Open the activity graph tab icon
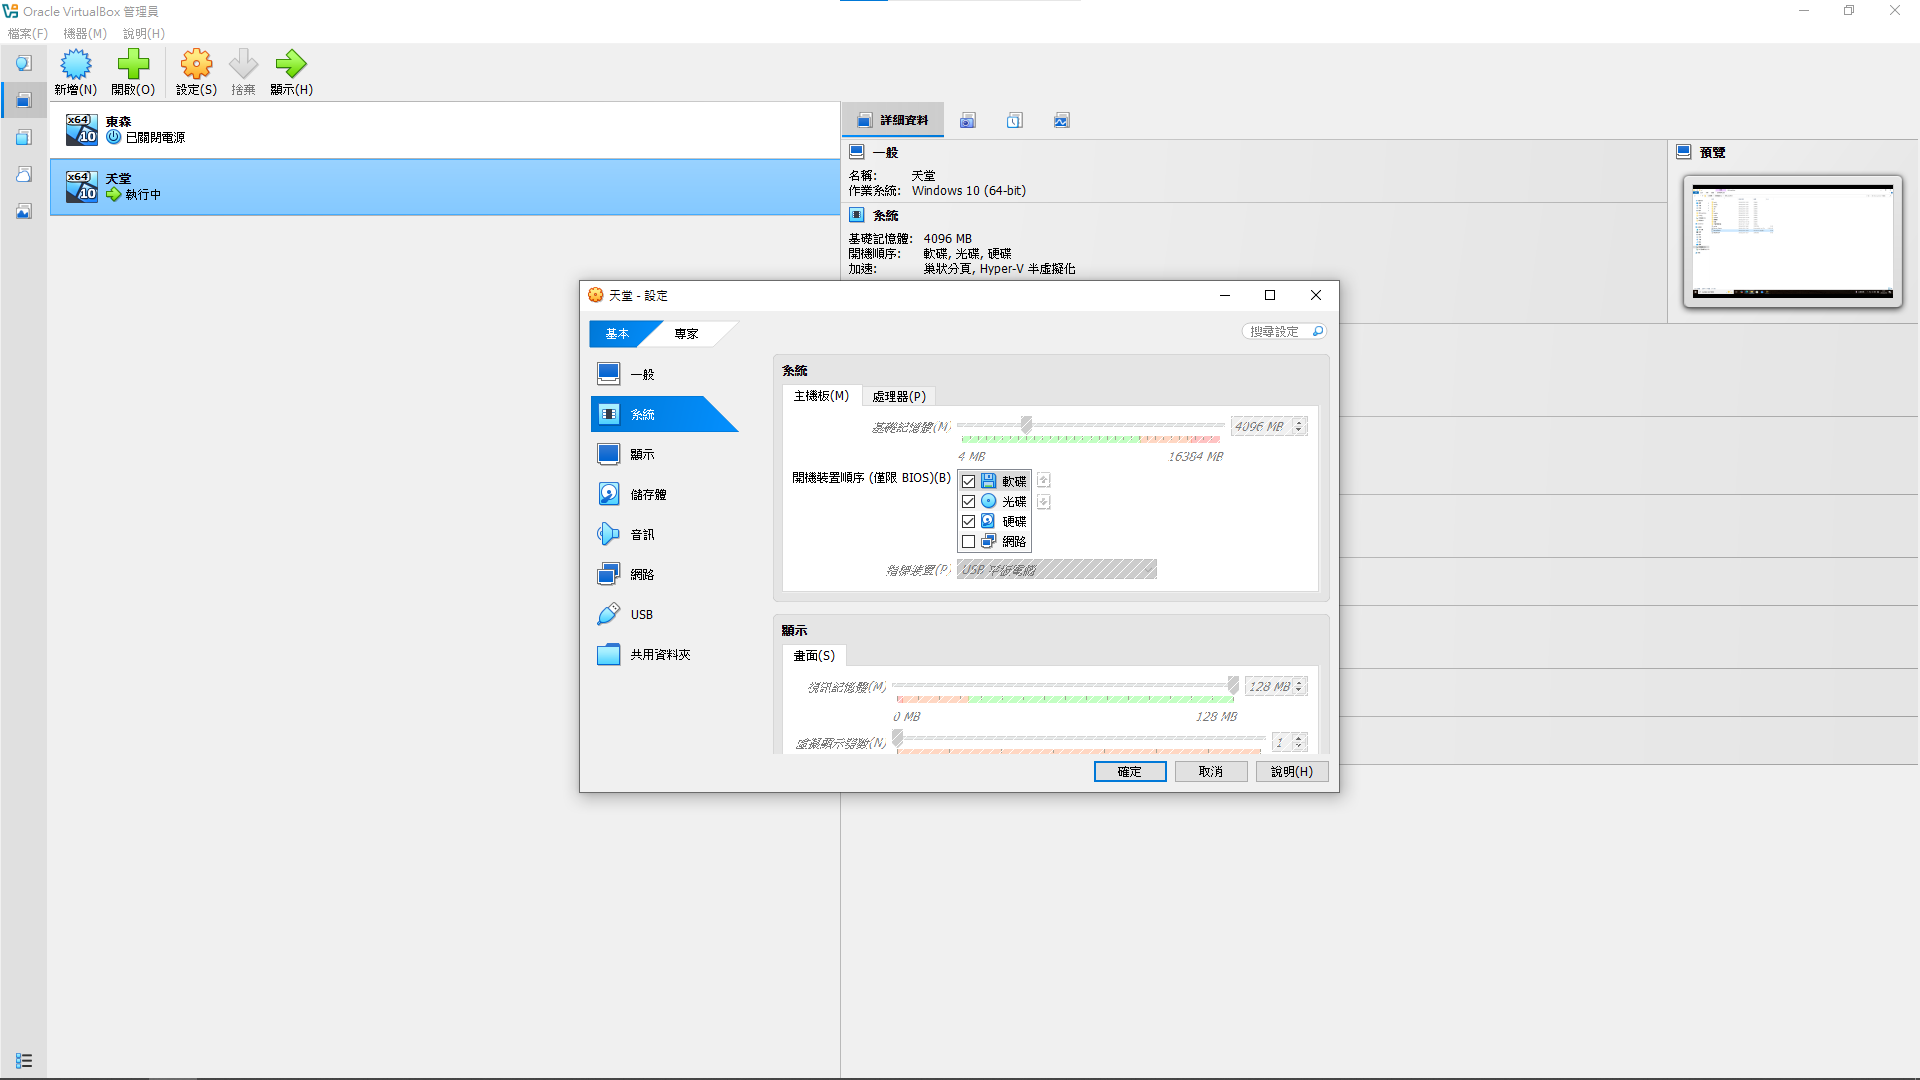Screen dimensions: 1920x1080 [x=1061, y=121]
